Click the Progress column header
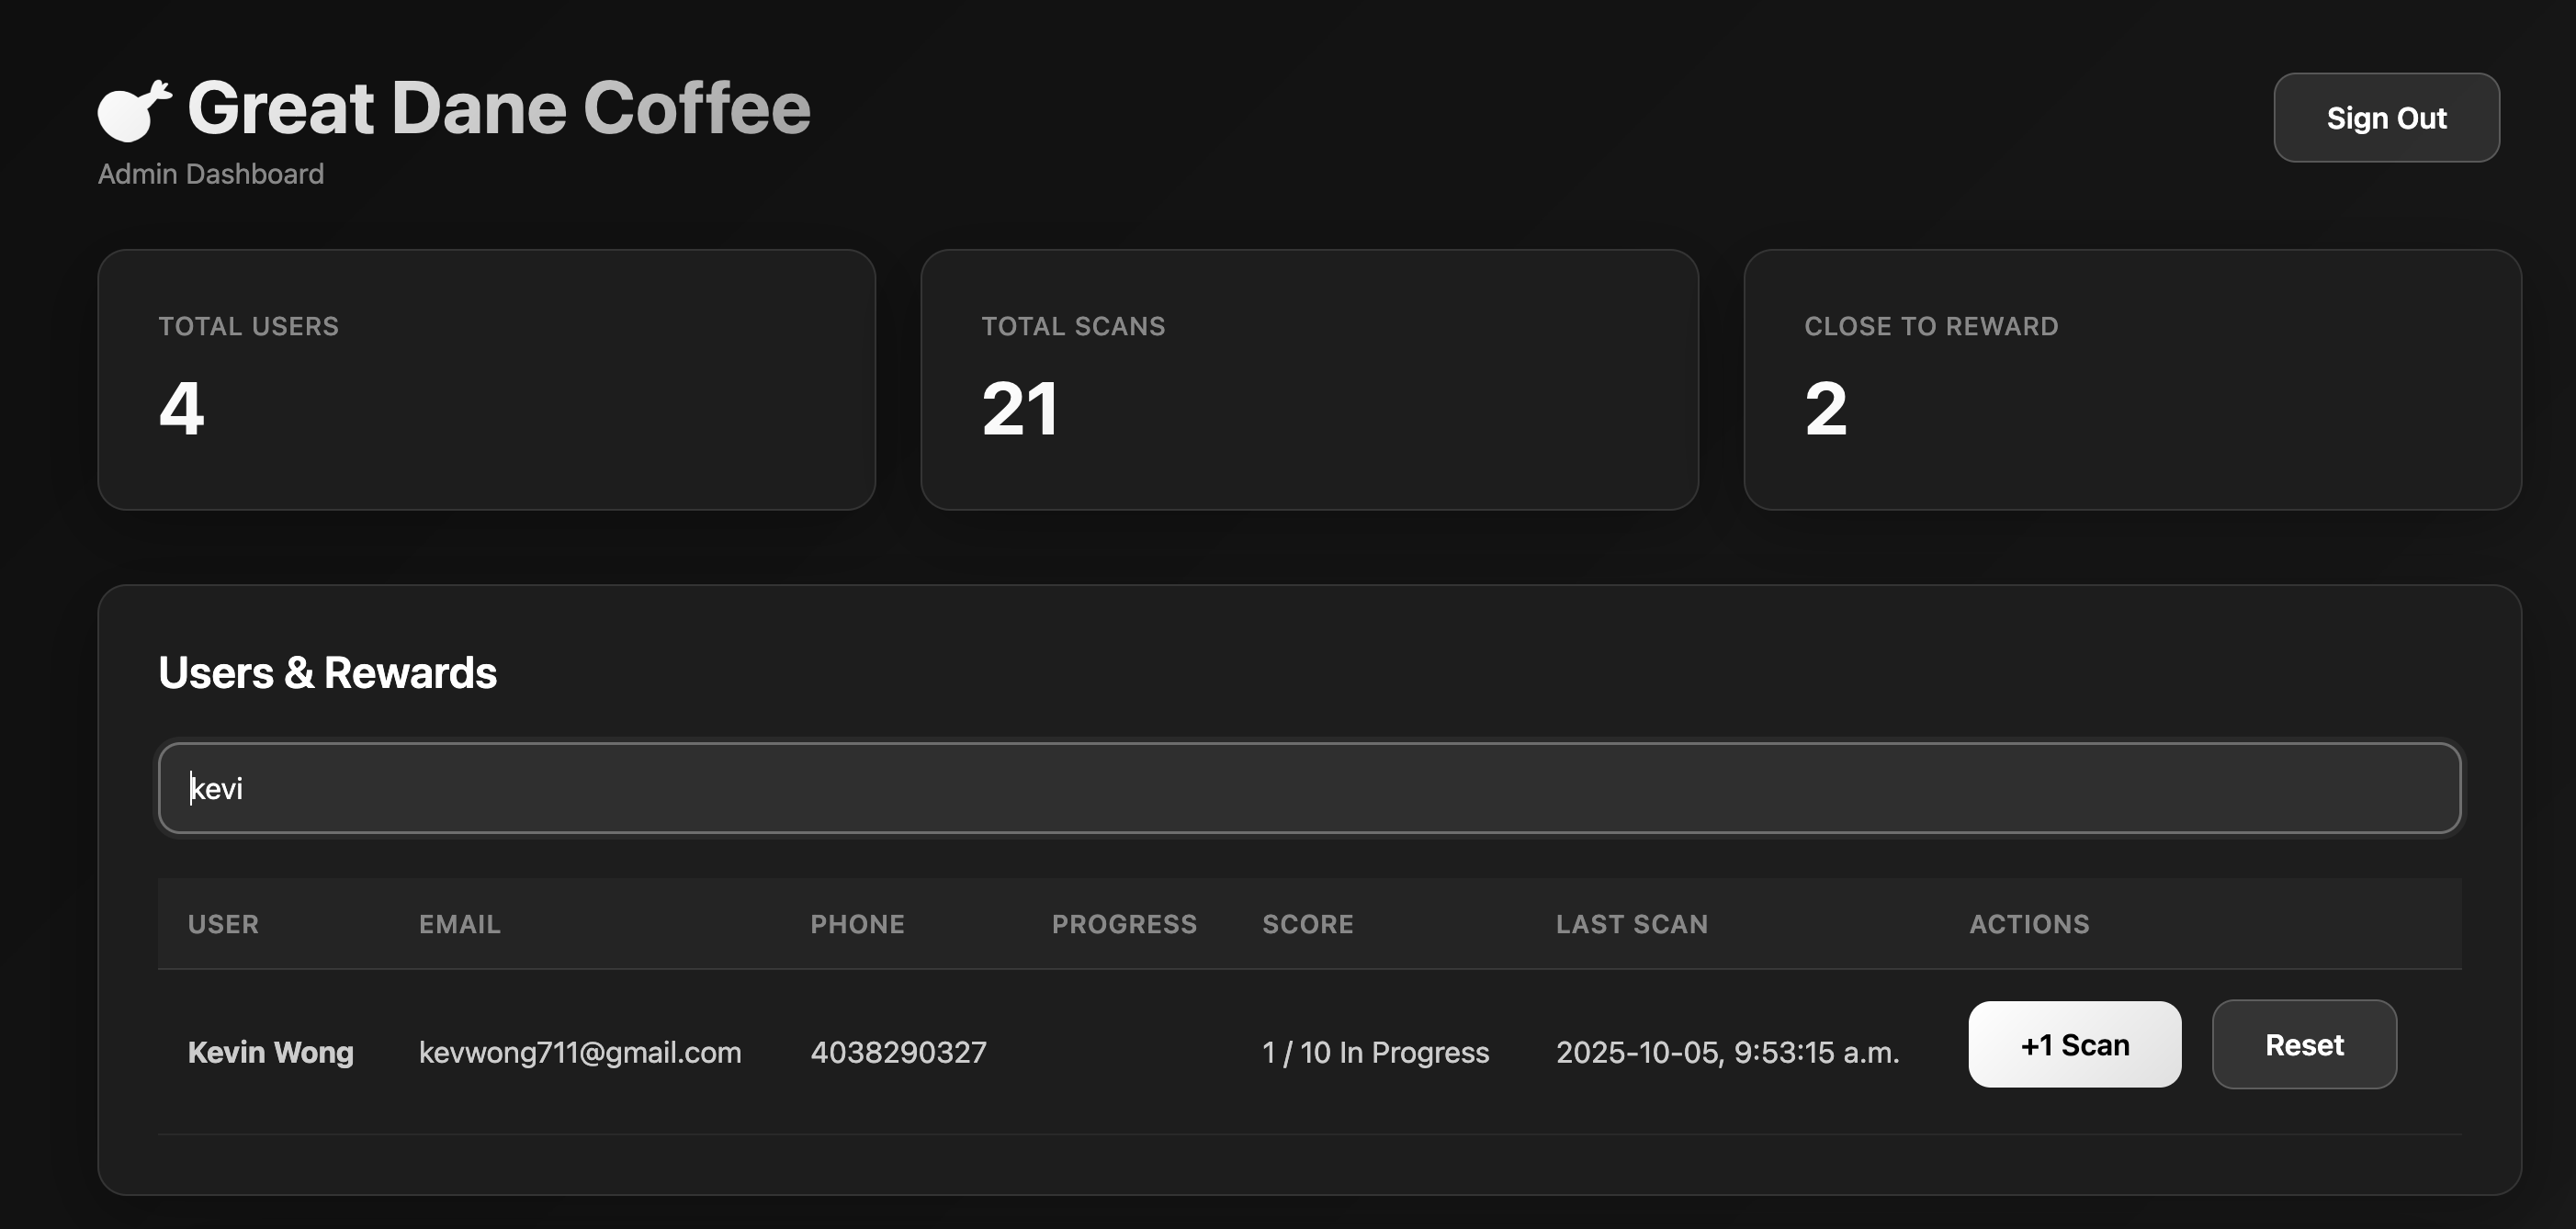Viewport: 2576px width, 1229px height. pyautogui.click(x=1123, y=924)
